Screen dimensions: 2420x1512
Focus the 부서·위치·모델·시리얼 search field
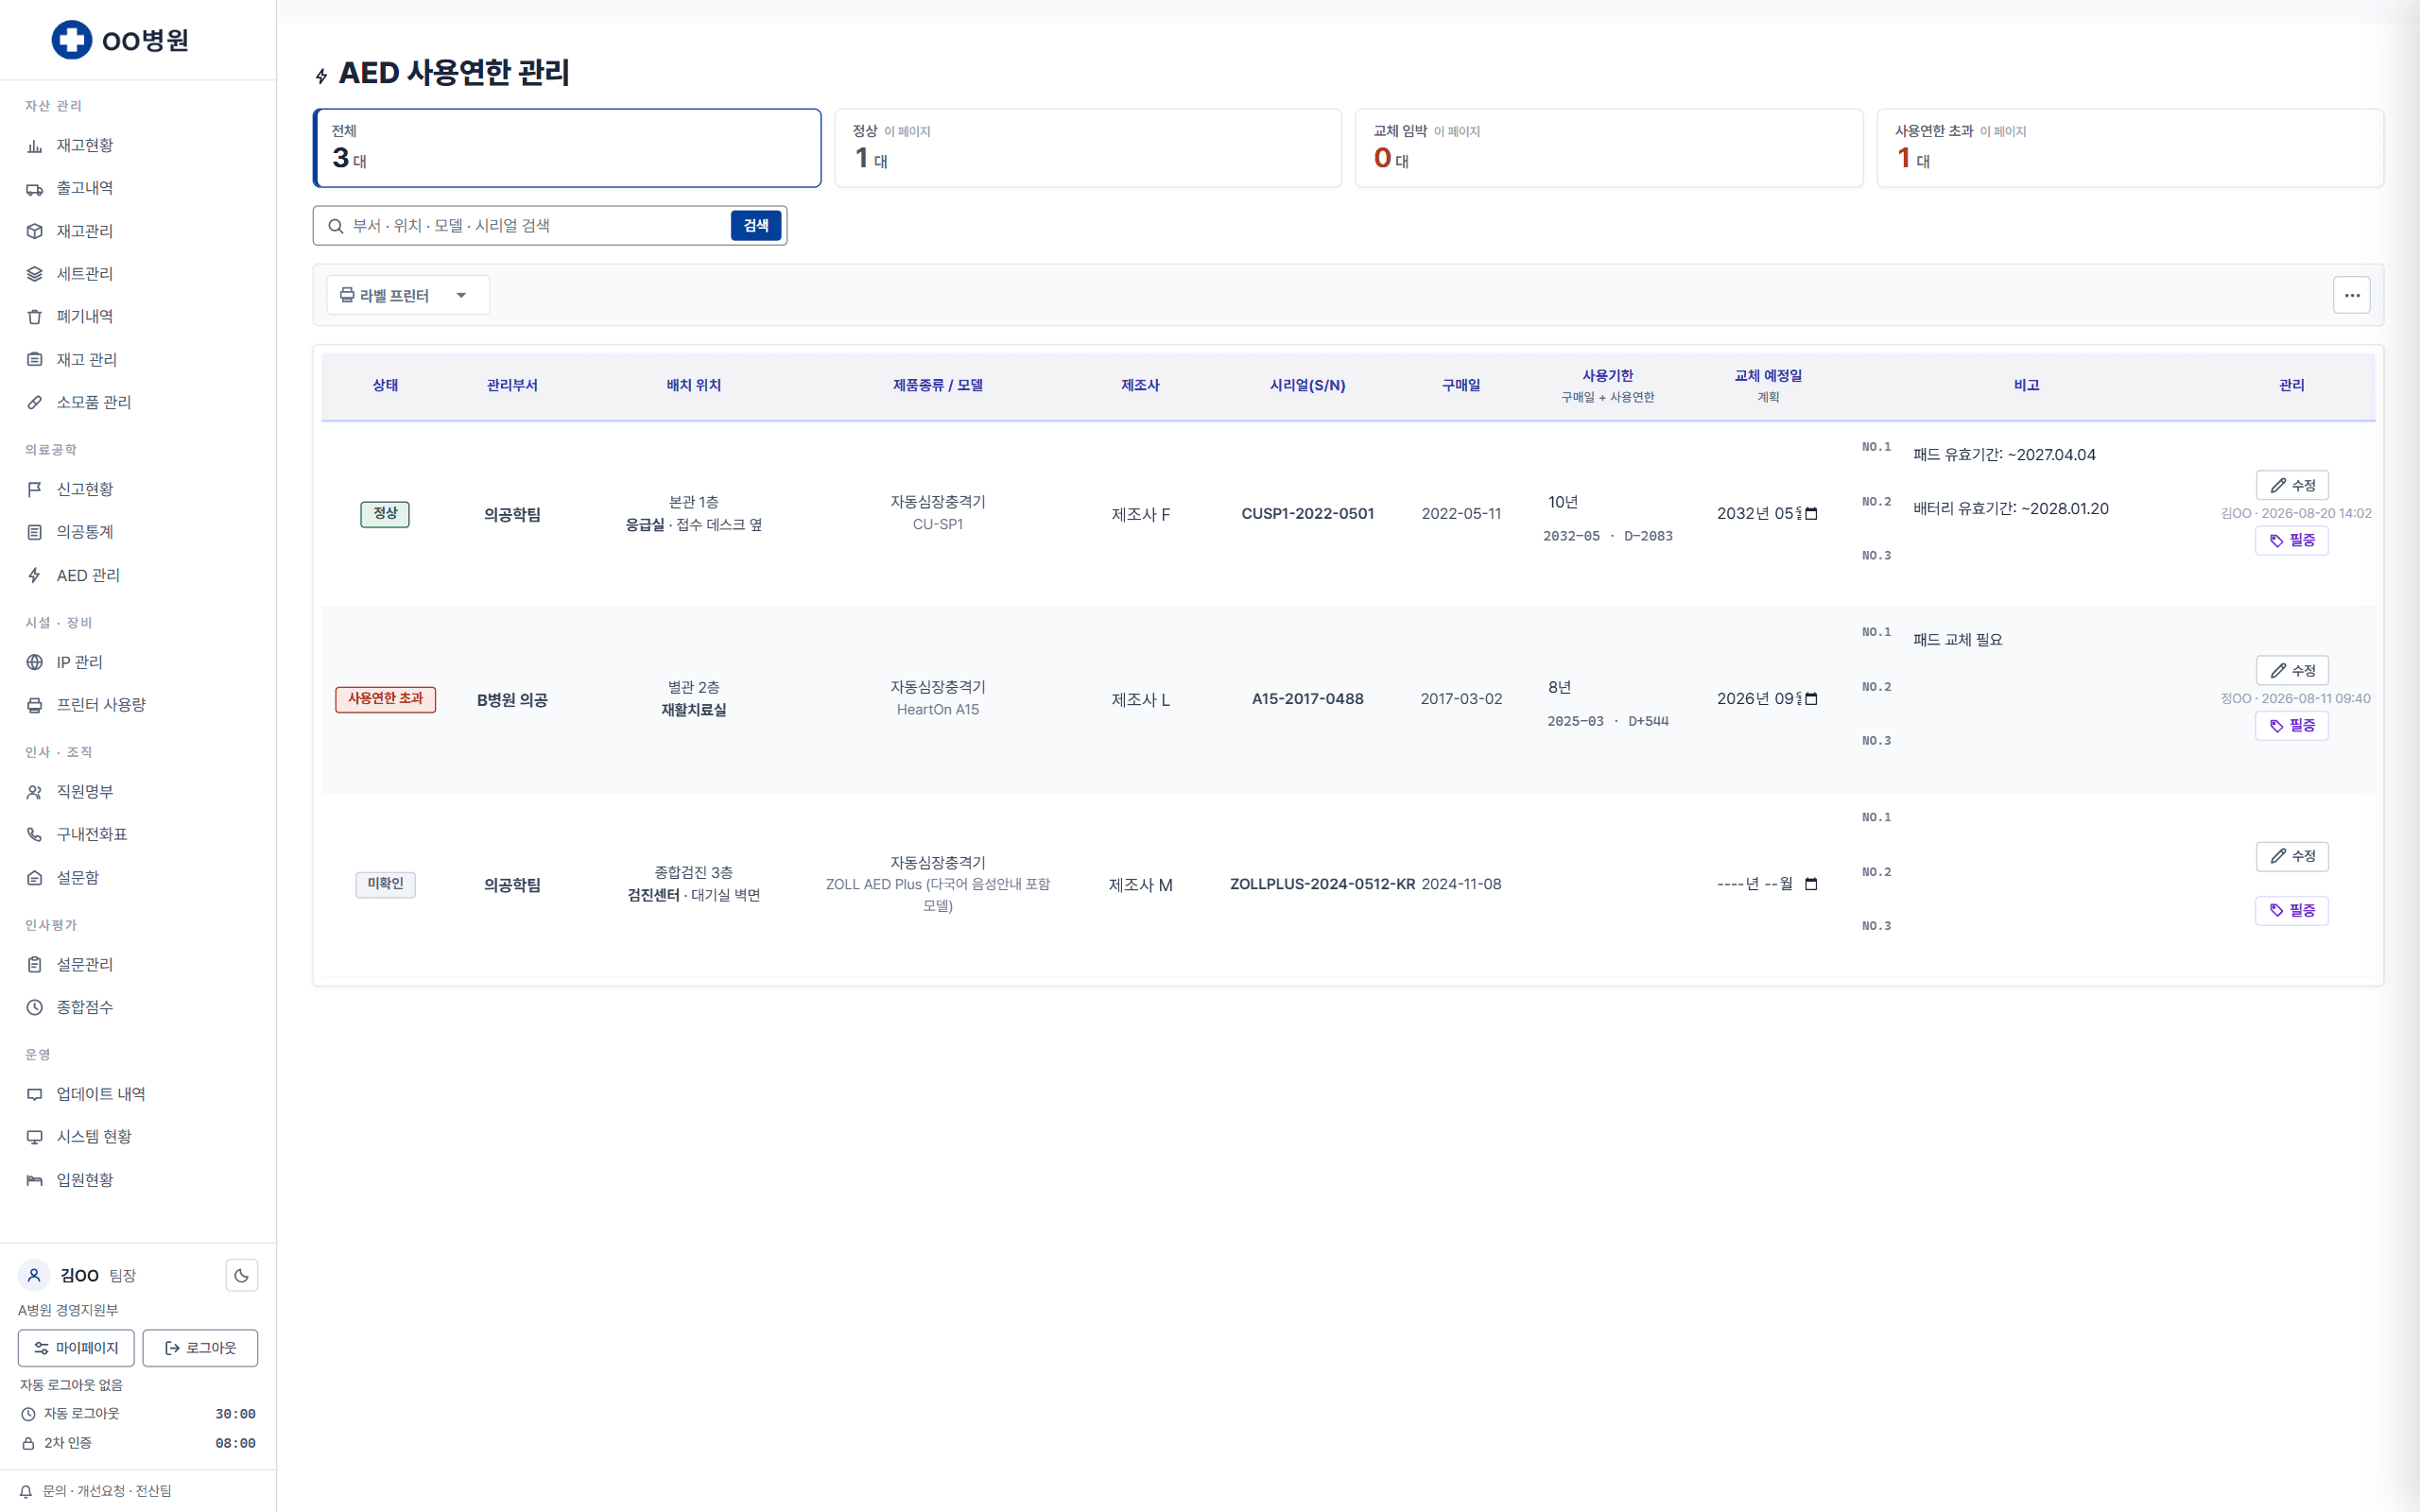535,226
